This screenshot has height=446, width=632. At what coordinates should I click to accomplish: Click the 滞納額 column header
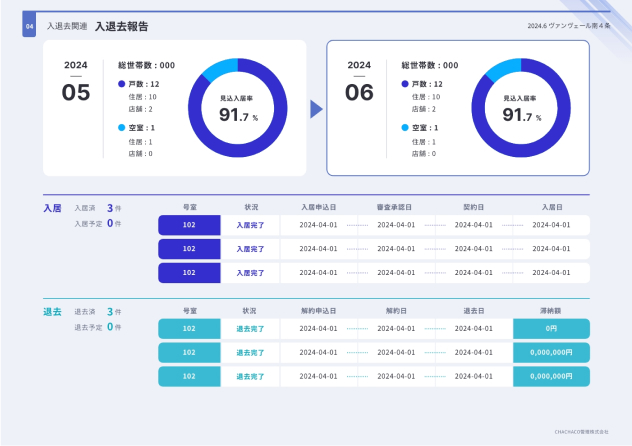(551, 311)
